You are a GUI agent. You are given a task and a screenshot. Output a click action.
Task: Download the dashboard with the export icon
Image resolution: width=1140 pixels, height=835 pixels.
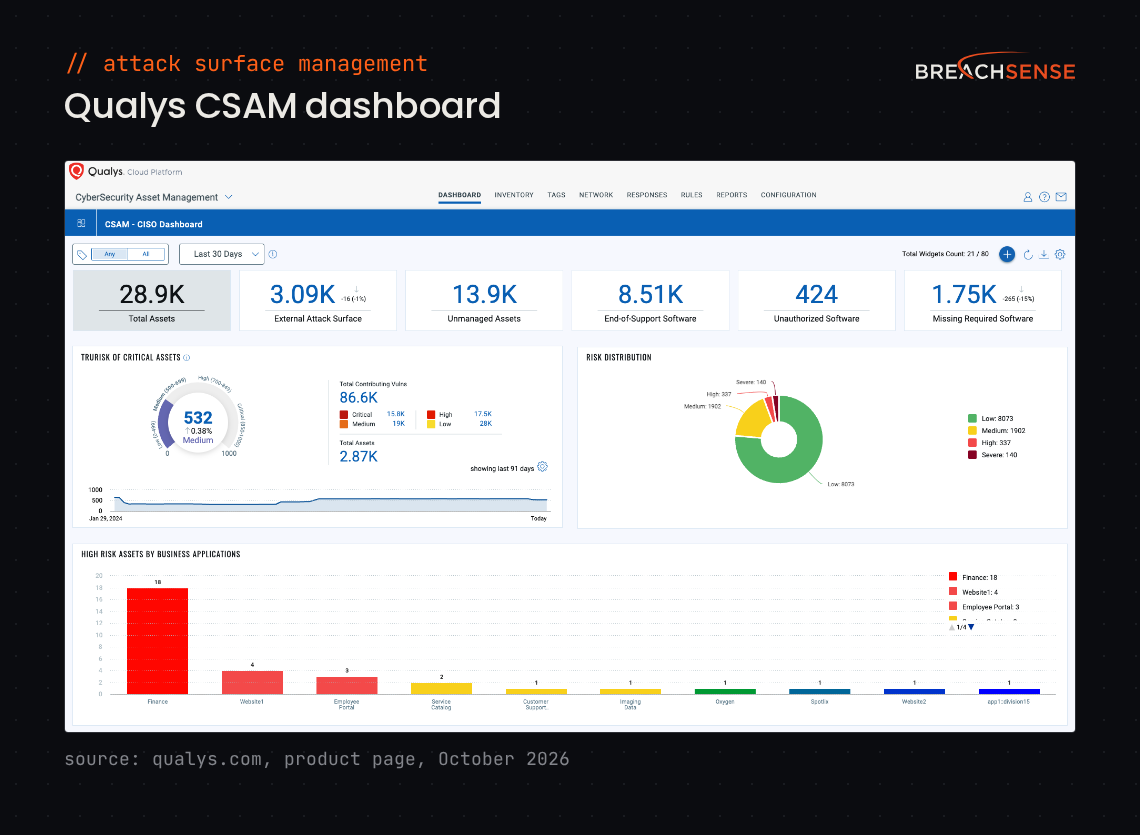(1044, 255)
